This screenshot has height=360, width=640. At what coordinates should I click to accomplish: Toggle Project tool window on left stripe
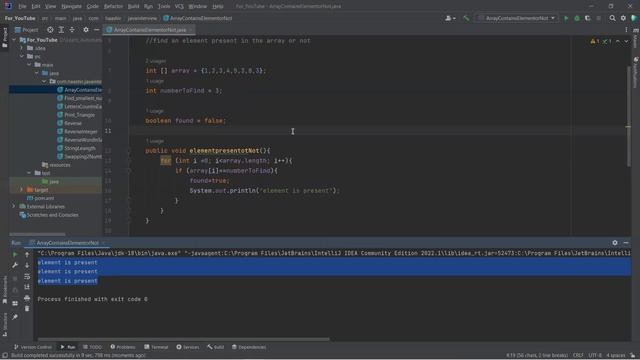(x=4, y=38)
